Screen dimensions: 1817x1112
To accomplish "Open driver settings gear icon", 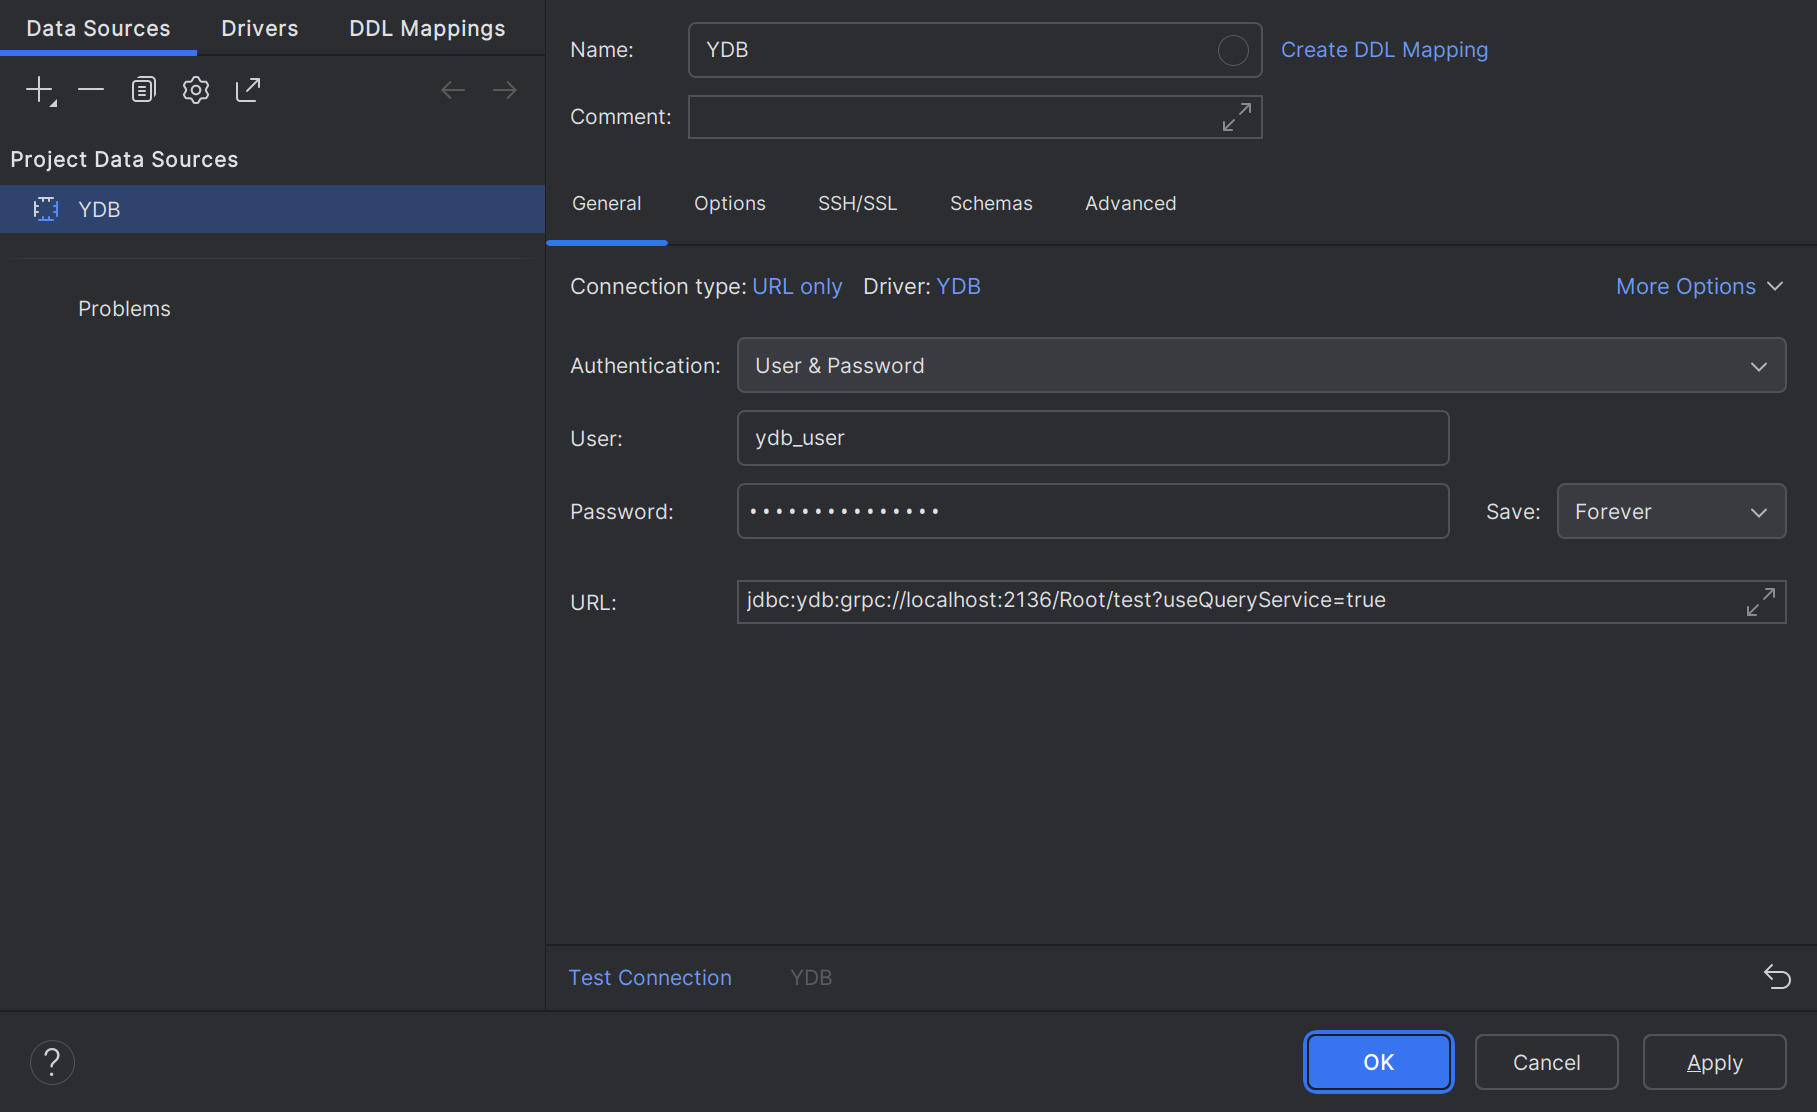I will click(196, 90).
